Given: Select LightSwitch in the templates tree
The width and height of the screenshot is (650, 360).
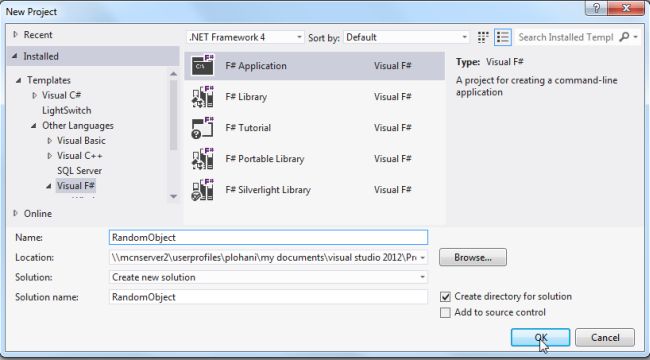Looking at the screenshot, I should (67, 111).
